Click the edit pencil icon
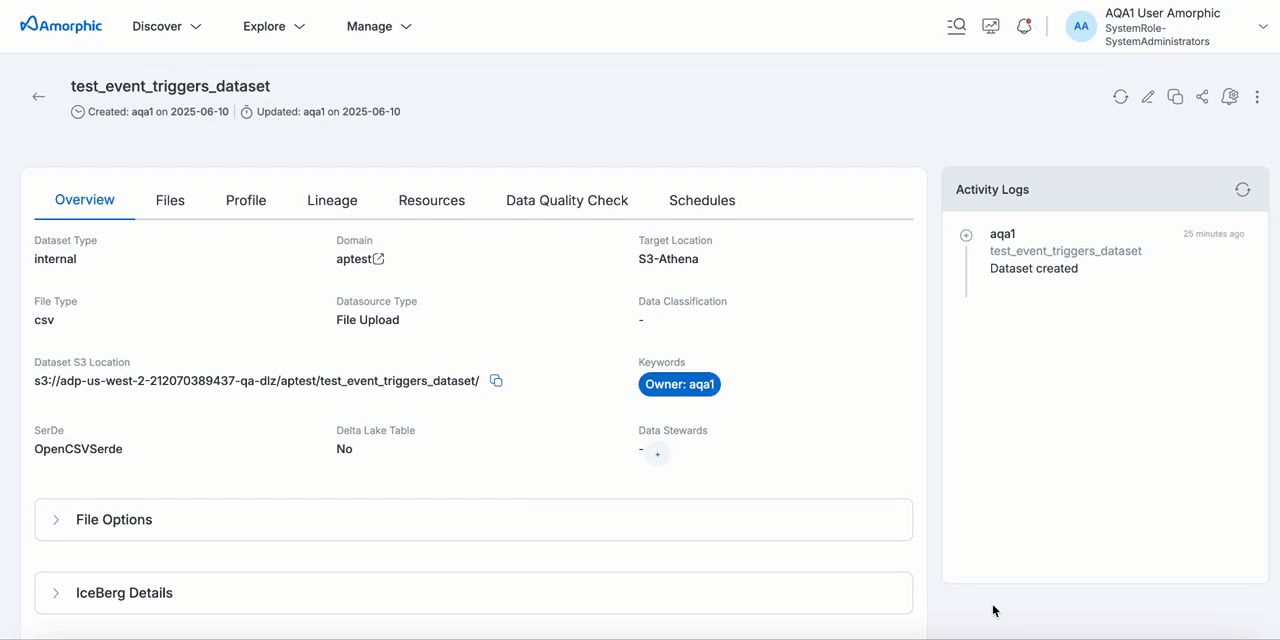Viewport: 1280px width, 640px height. (x=1148, y=97)
